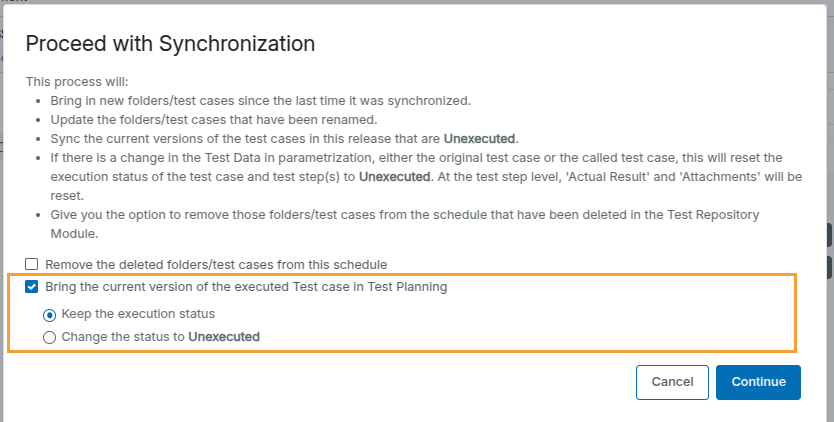This screenshot has height=422, width=834.
Task: Click bold Unexecuted in the radio option label
Action: click(224, 337)
